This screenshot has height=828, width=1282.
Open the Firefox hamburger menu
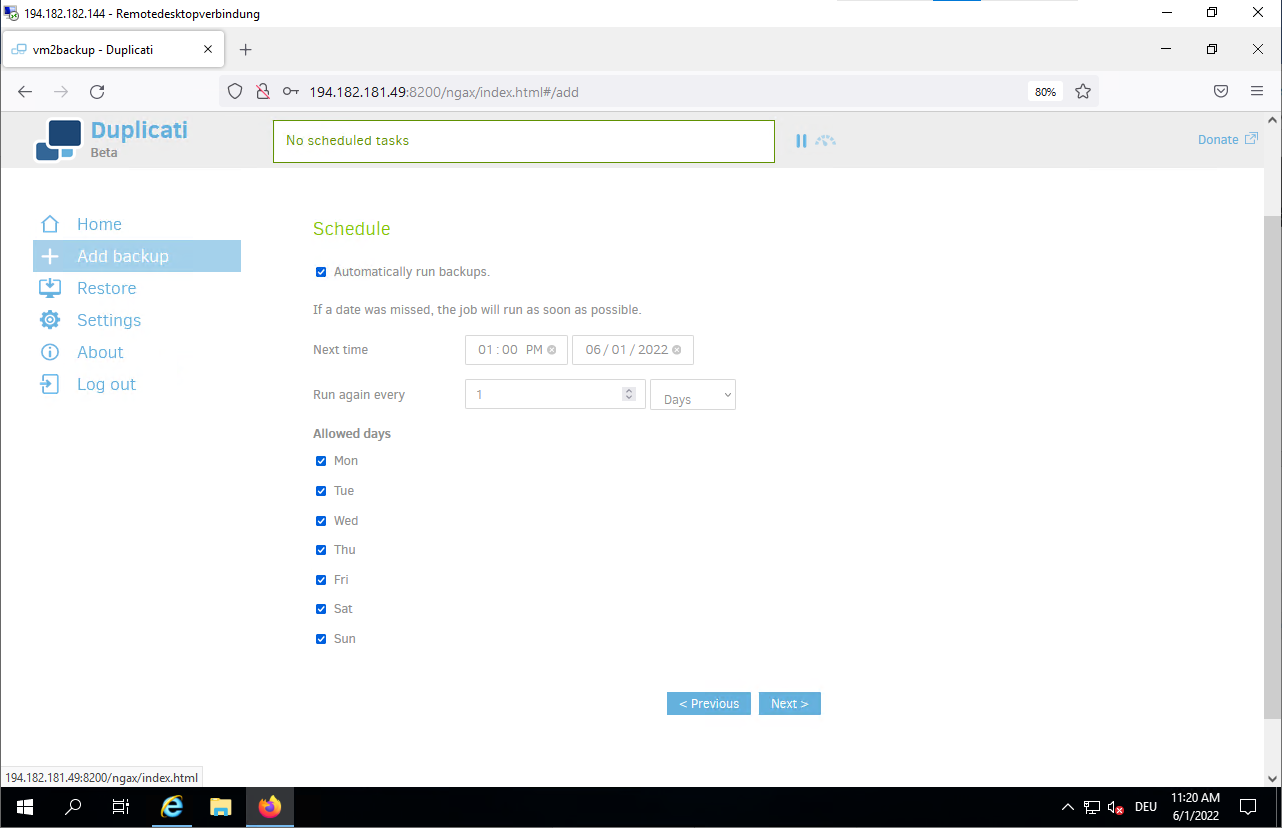[x=1257, y=91]
